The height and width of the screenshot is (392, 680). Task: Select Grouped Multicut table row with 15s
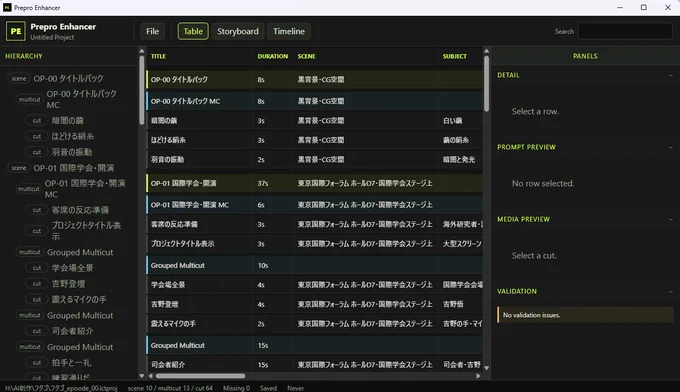314,345
